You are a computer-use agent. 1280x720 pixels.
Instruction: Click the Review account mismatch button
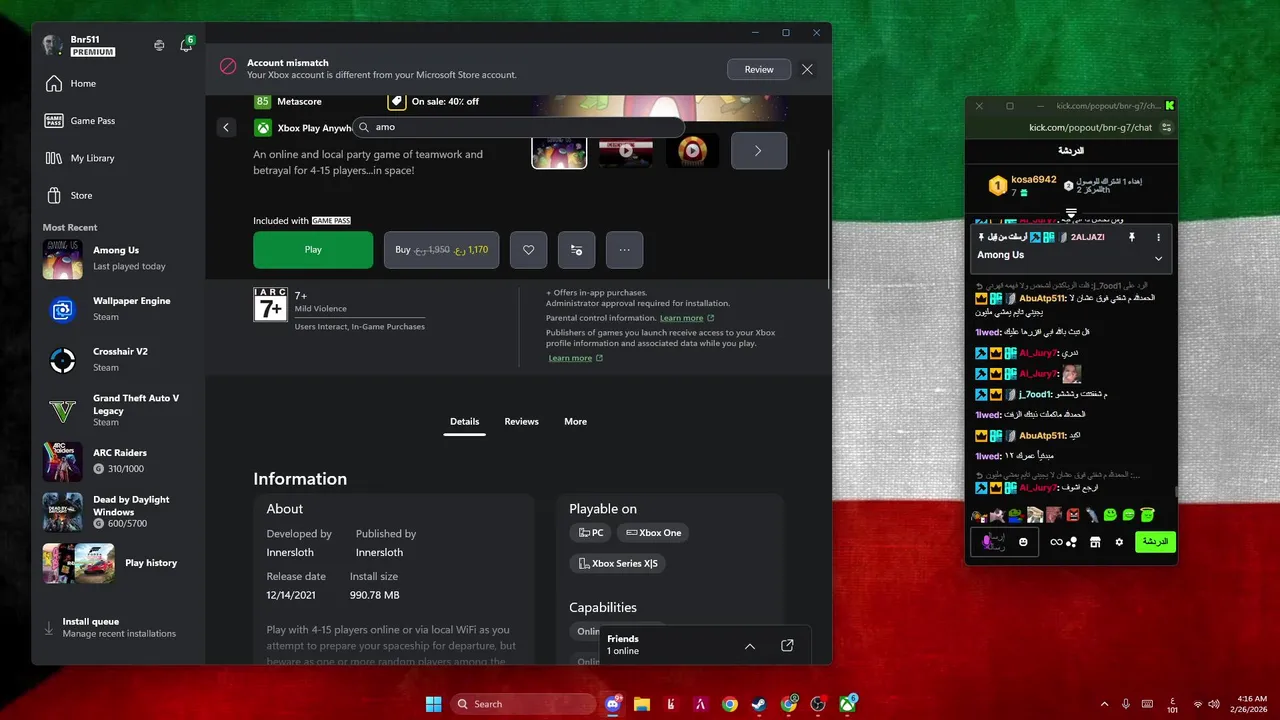(x=759, y=69)
